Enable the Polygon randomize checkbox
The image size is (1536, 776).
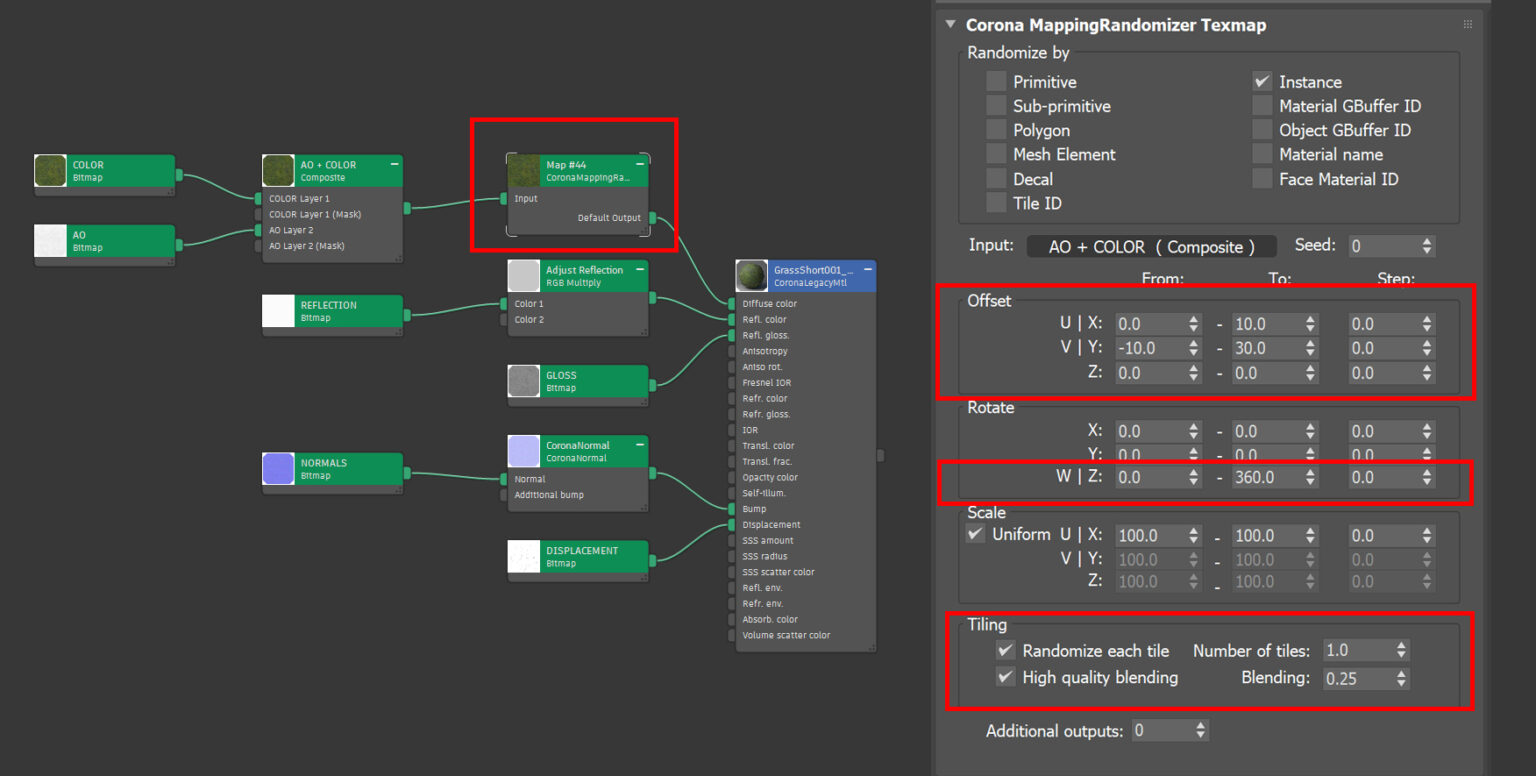pyautogui.click(x=996, y=130)
